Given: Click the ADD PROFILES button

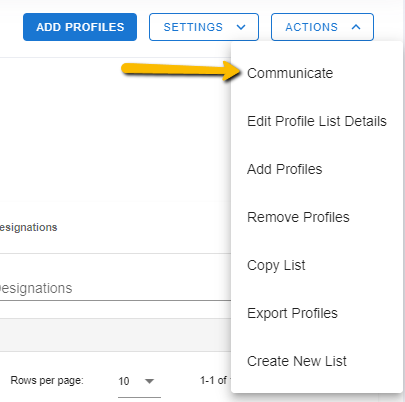Looking at the screenshot, I should tap(80, 27).
